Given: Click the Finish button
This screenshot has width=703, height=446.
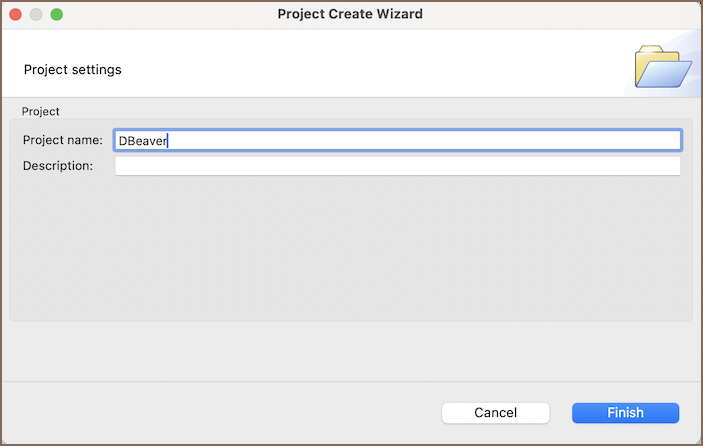Looking at the screenshot, I should click(625, 413).
